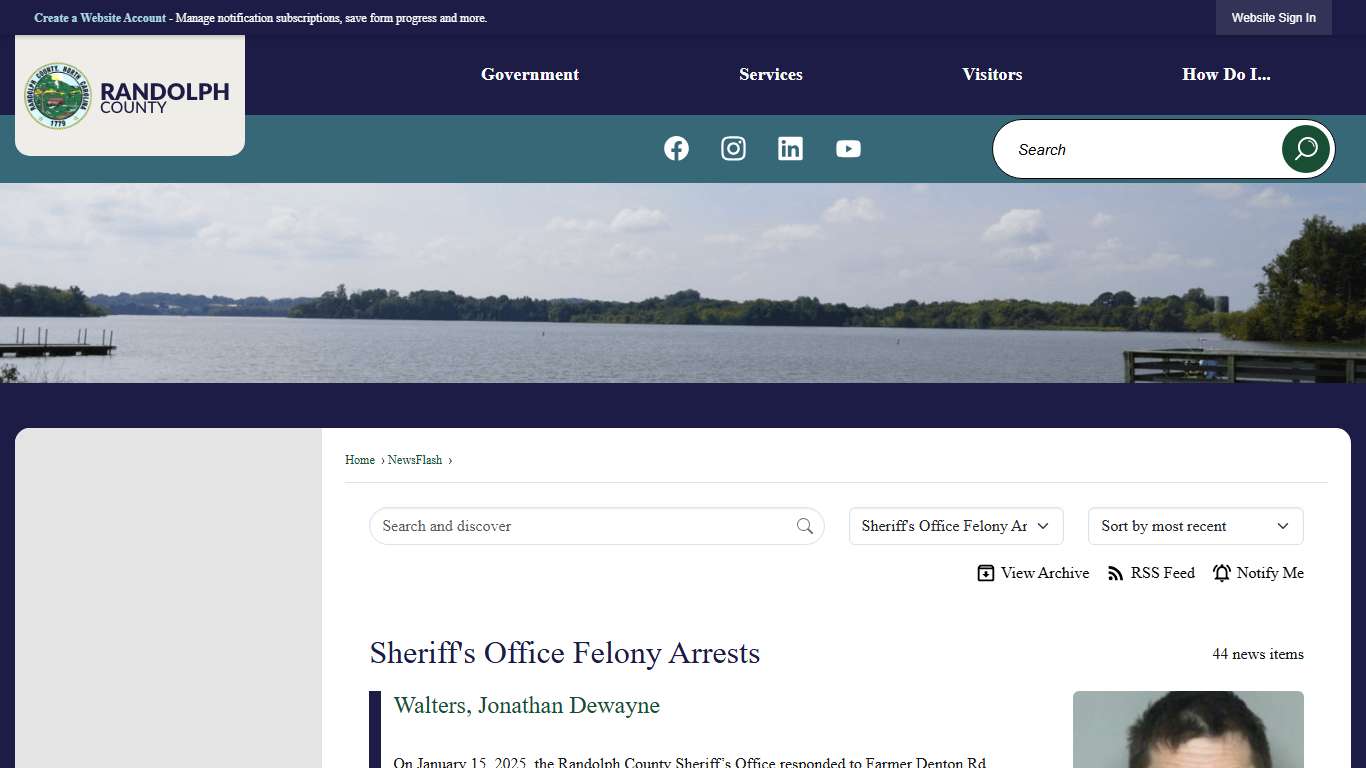Expand the Sheriff's Office Felony category dropdown
This screenshot has width=1366, height=768.
[x=955, y=526]
